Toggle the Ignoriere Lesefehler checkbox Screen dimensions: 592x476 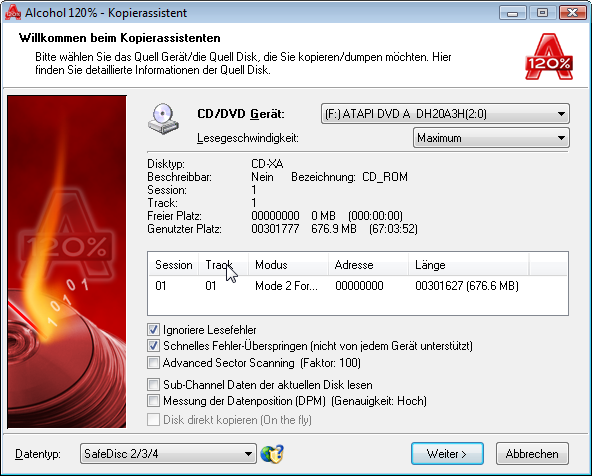(x=153, y=330)
